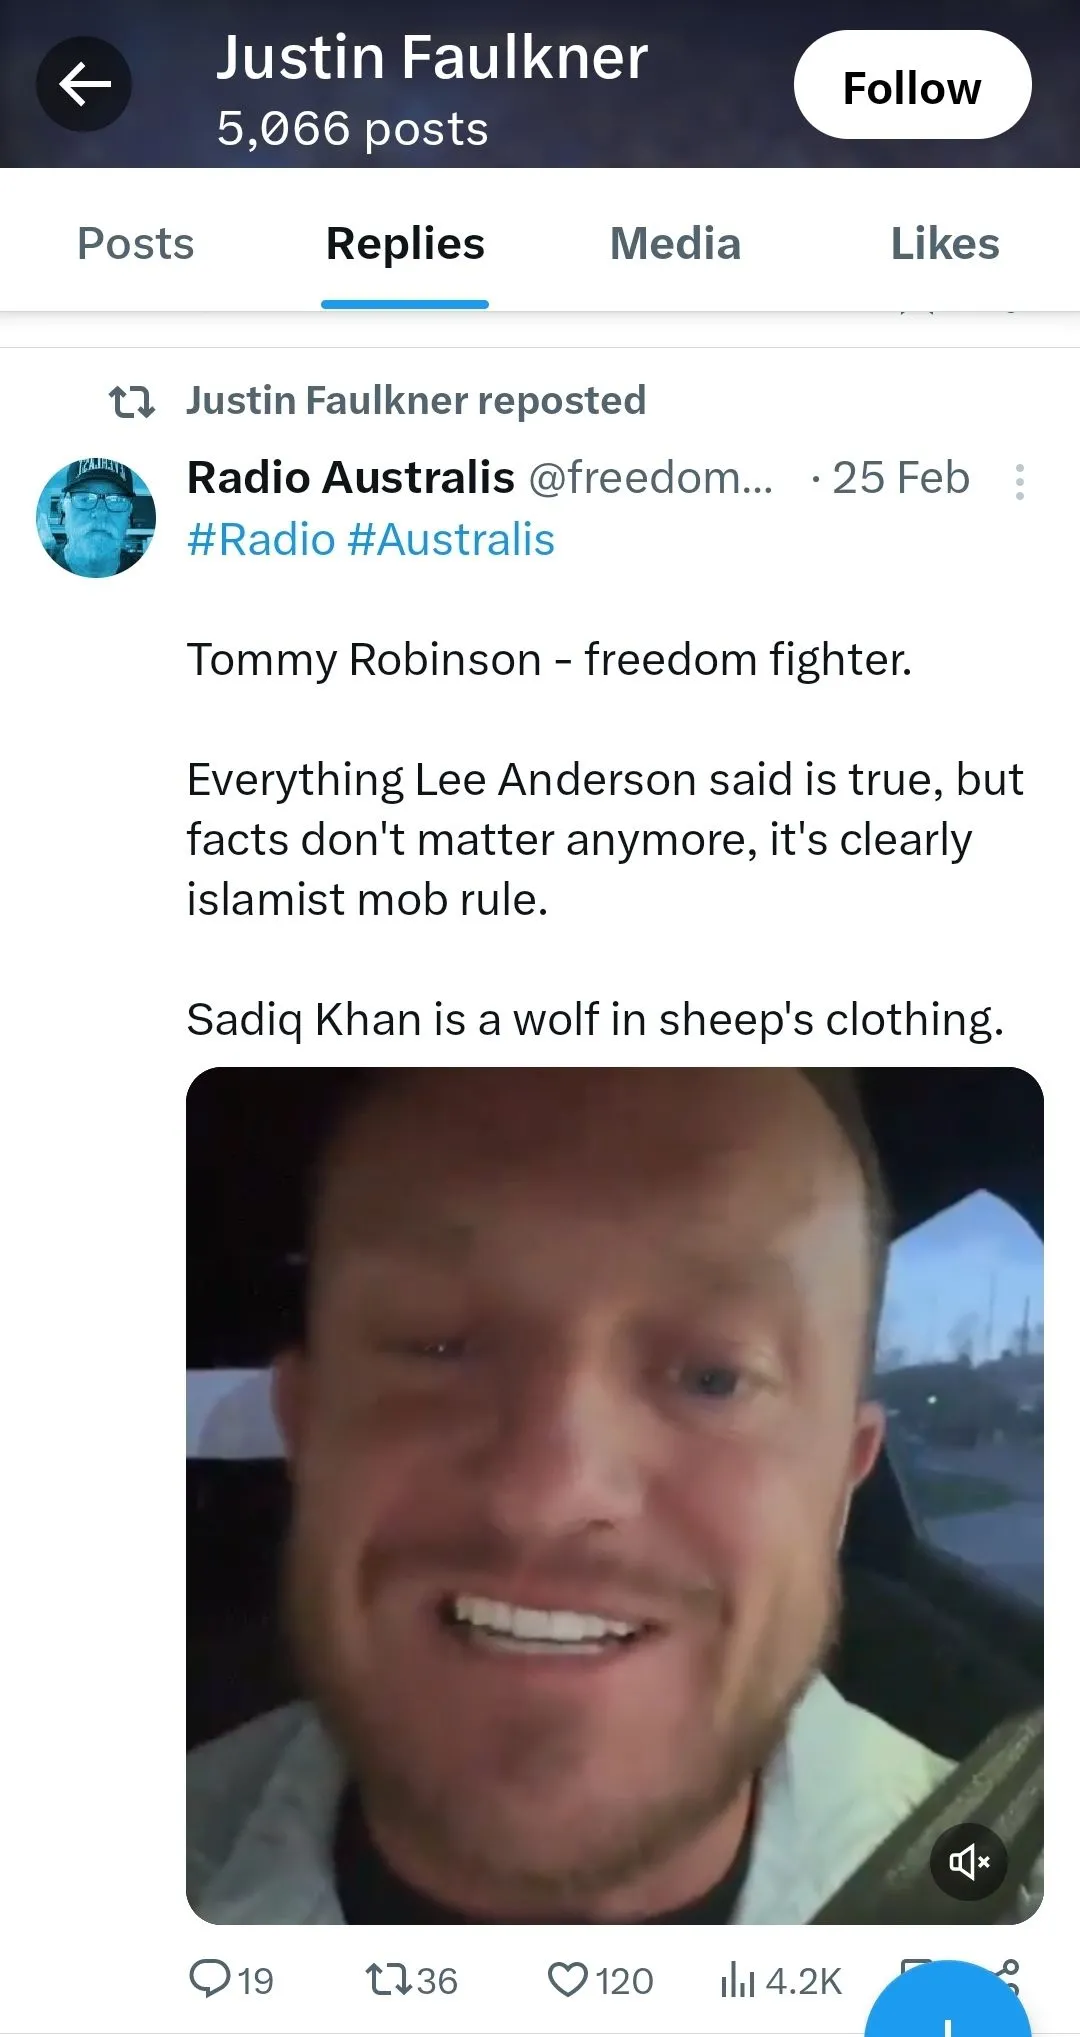Image resolution: width=1080 pixels, height=2037 pixels.
Task: Like the post with 120 likes
Action: click(600, 1980)
